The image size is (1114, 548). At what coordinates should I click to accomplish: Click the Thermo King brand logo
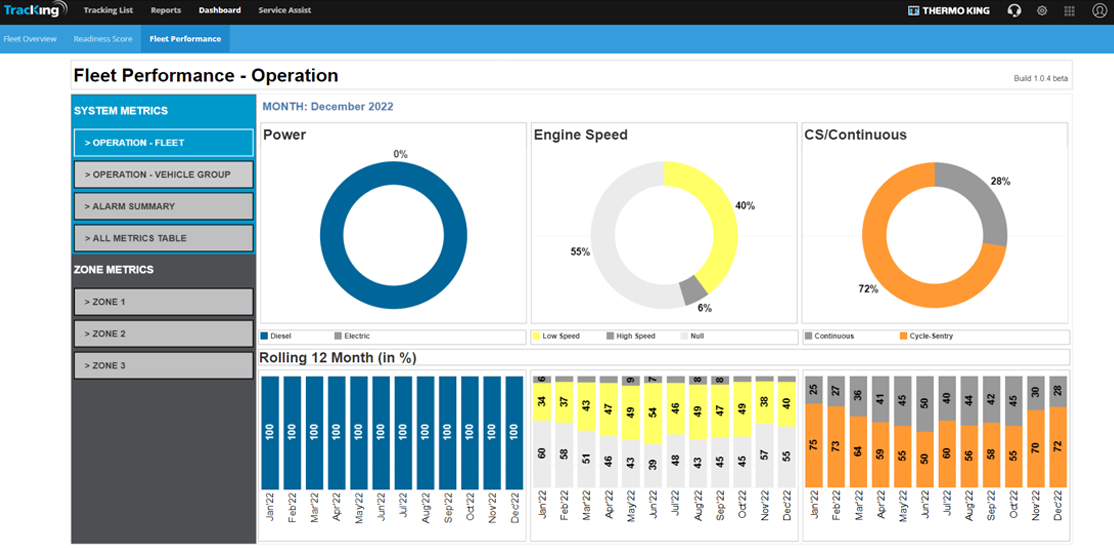click(x=949, y=11)
